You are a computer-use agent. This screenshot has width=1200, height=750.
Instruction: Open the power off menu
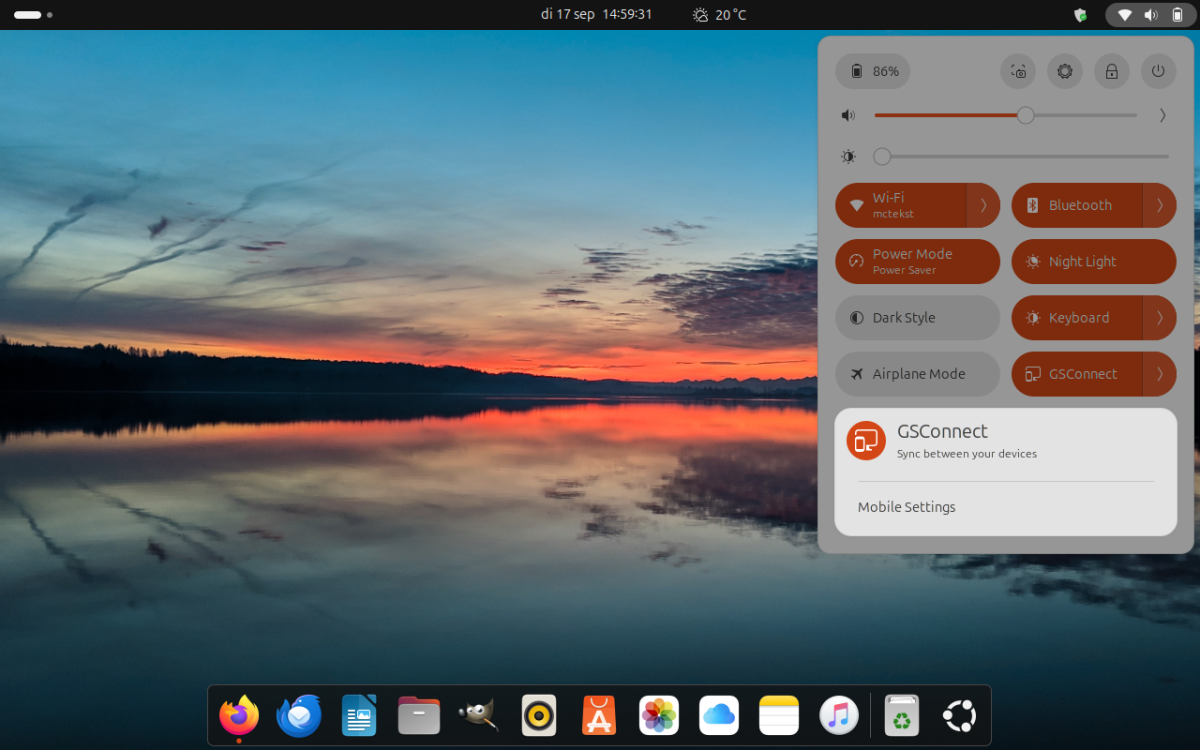pos(1158,71)
